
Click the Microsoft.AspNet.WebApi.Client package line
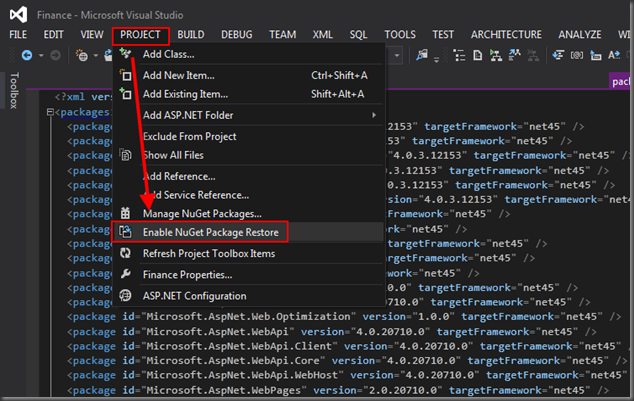pos(350,346)
